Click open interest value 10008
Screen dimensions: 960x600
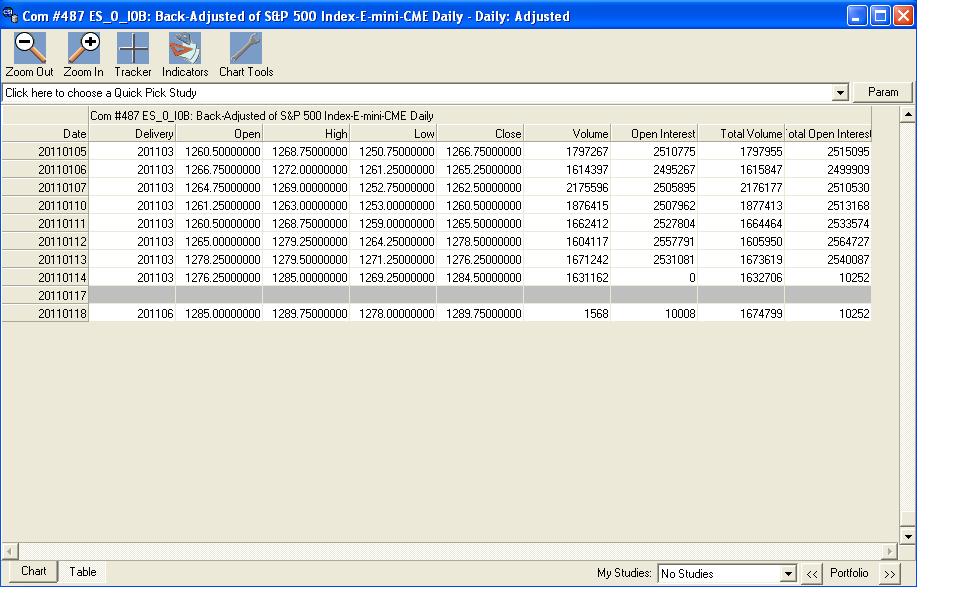tap(654, 313)
